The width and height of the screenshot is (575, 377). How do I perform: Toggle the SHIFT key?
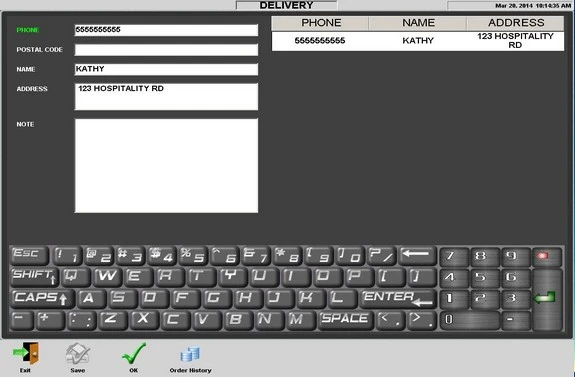[x=35, y=276]
